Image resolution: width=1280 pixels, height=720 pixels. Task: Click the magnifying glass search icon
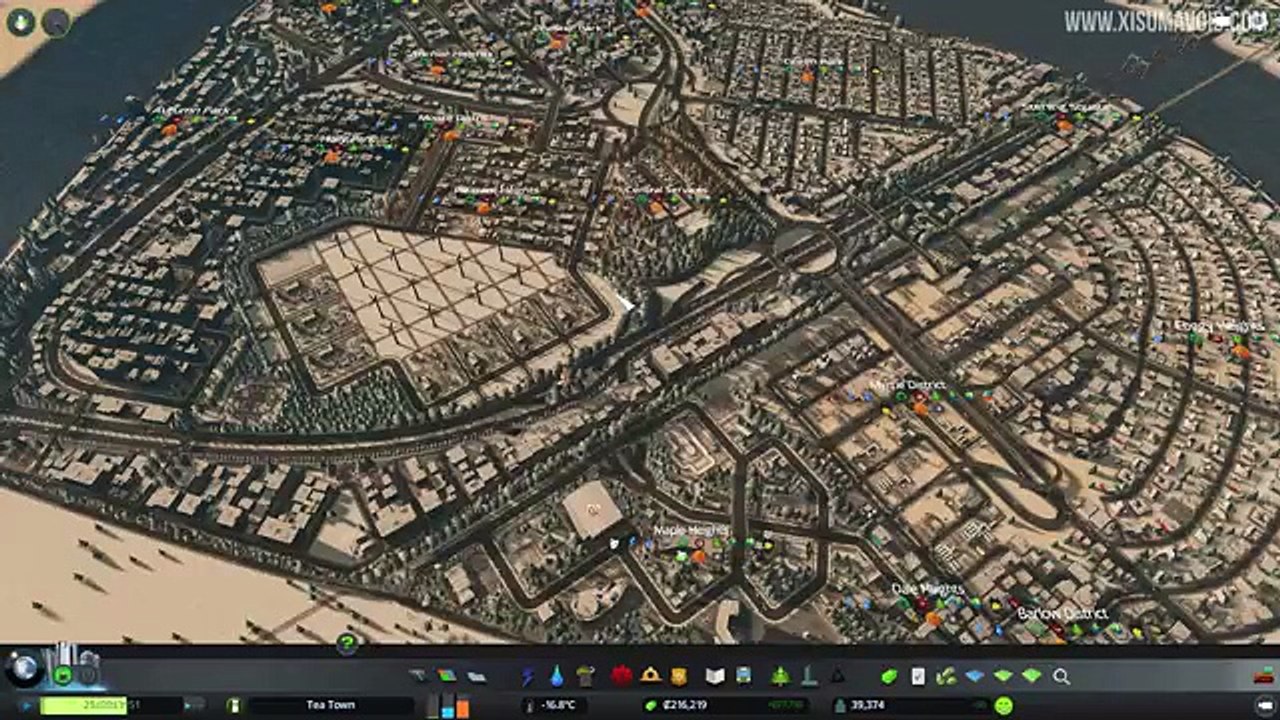[x=1061, y=677]
